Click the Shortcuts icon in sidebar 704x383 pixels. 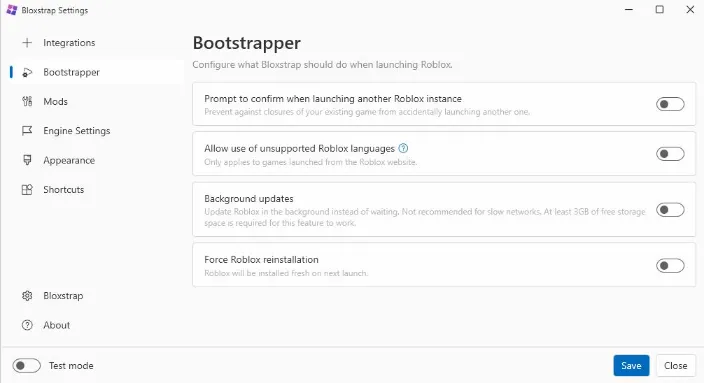(27, 189)
